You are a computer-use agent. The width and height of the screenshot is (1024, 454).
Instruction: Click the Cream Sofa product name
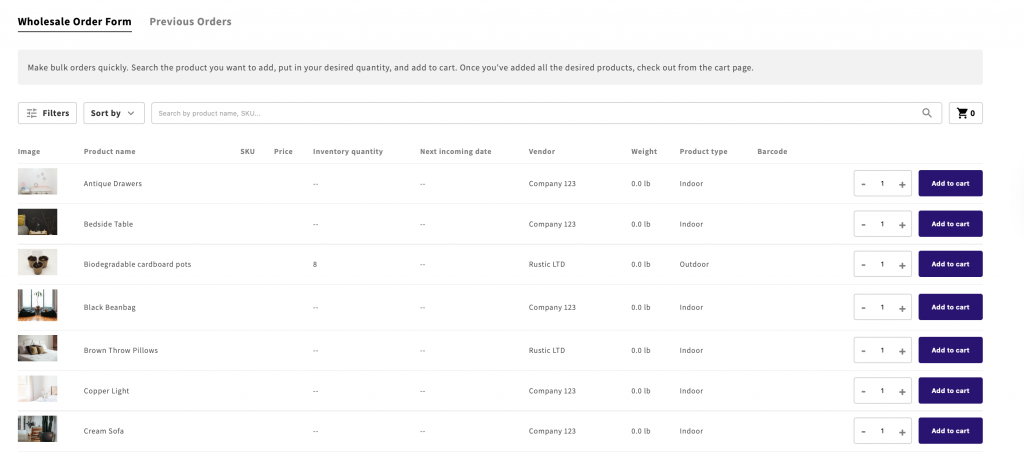coord(104,431)
